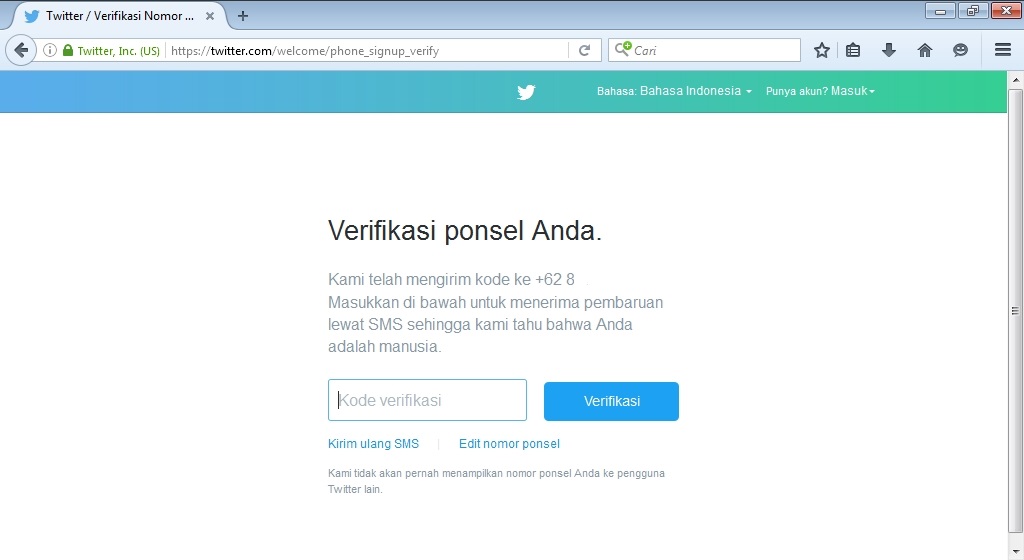Click the Twitter favicon on the tab
The height and width of the screenshot is (560, 1024).
(x=31, y=16)
